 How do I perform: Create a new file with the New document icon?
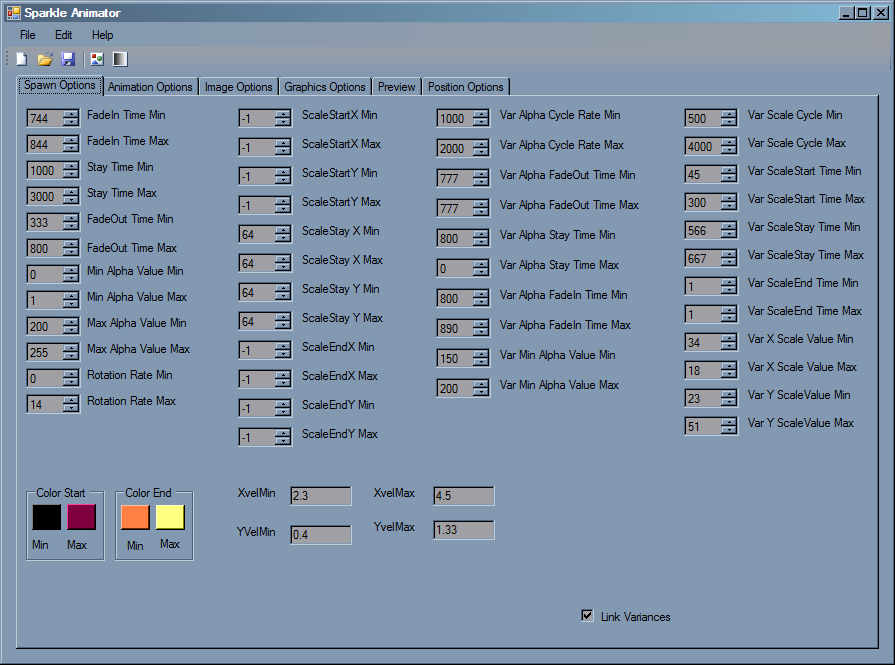tap(21, 58)
